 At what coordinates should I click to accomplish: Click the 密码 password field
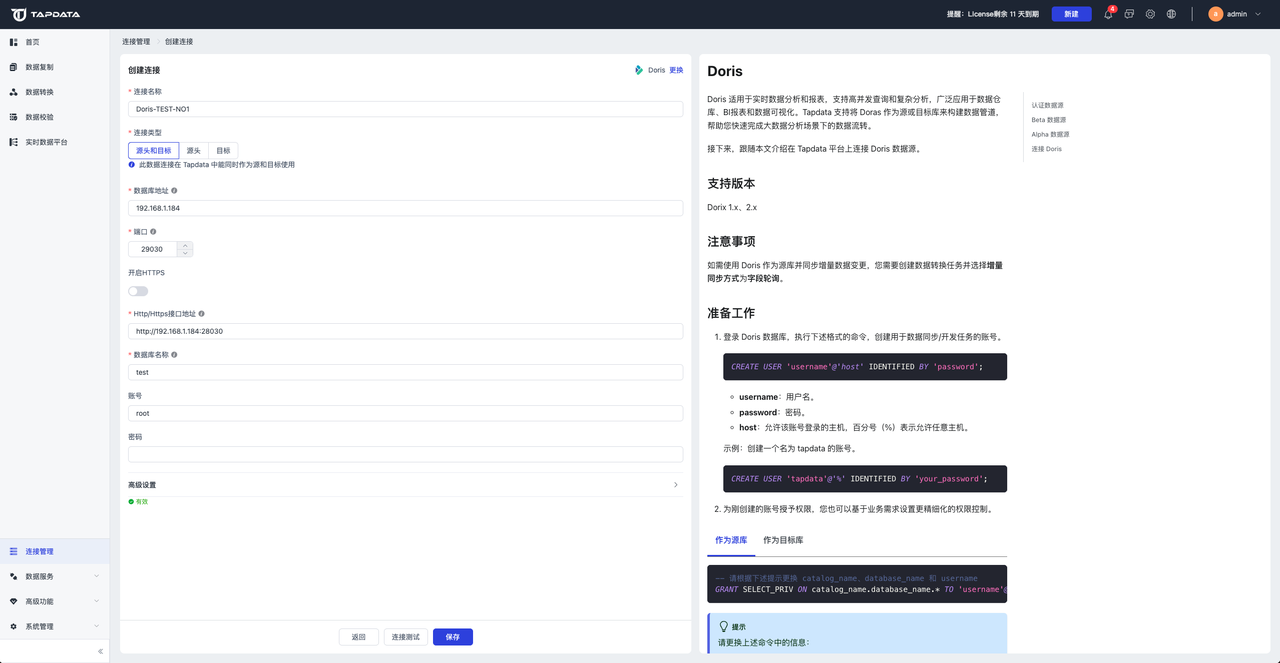coord(405,454)
